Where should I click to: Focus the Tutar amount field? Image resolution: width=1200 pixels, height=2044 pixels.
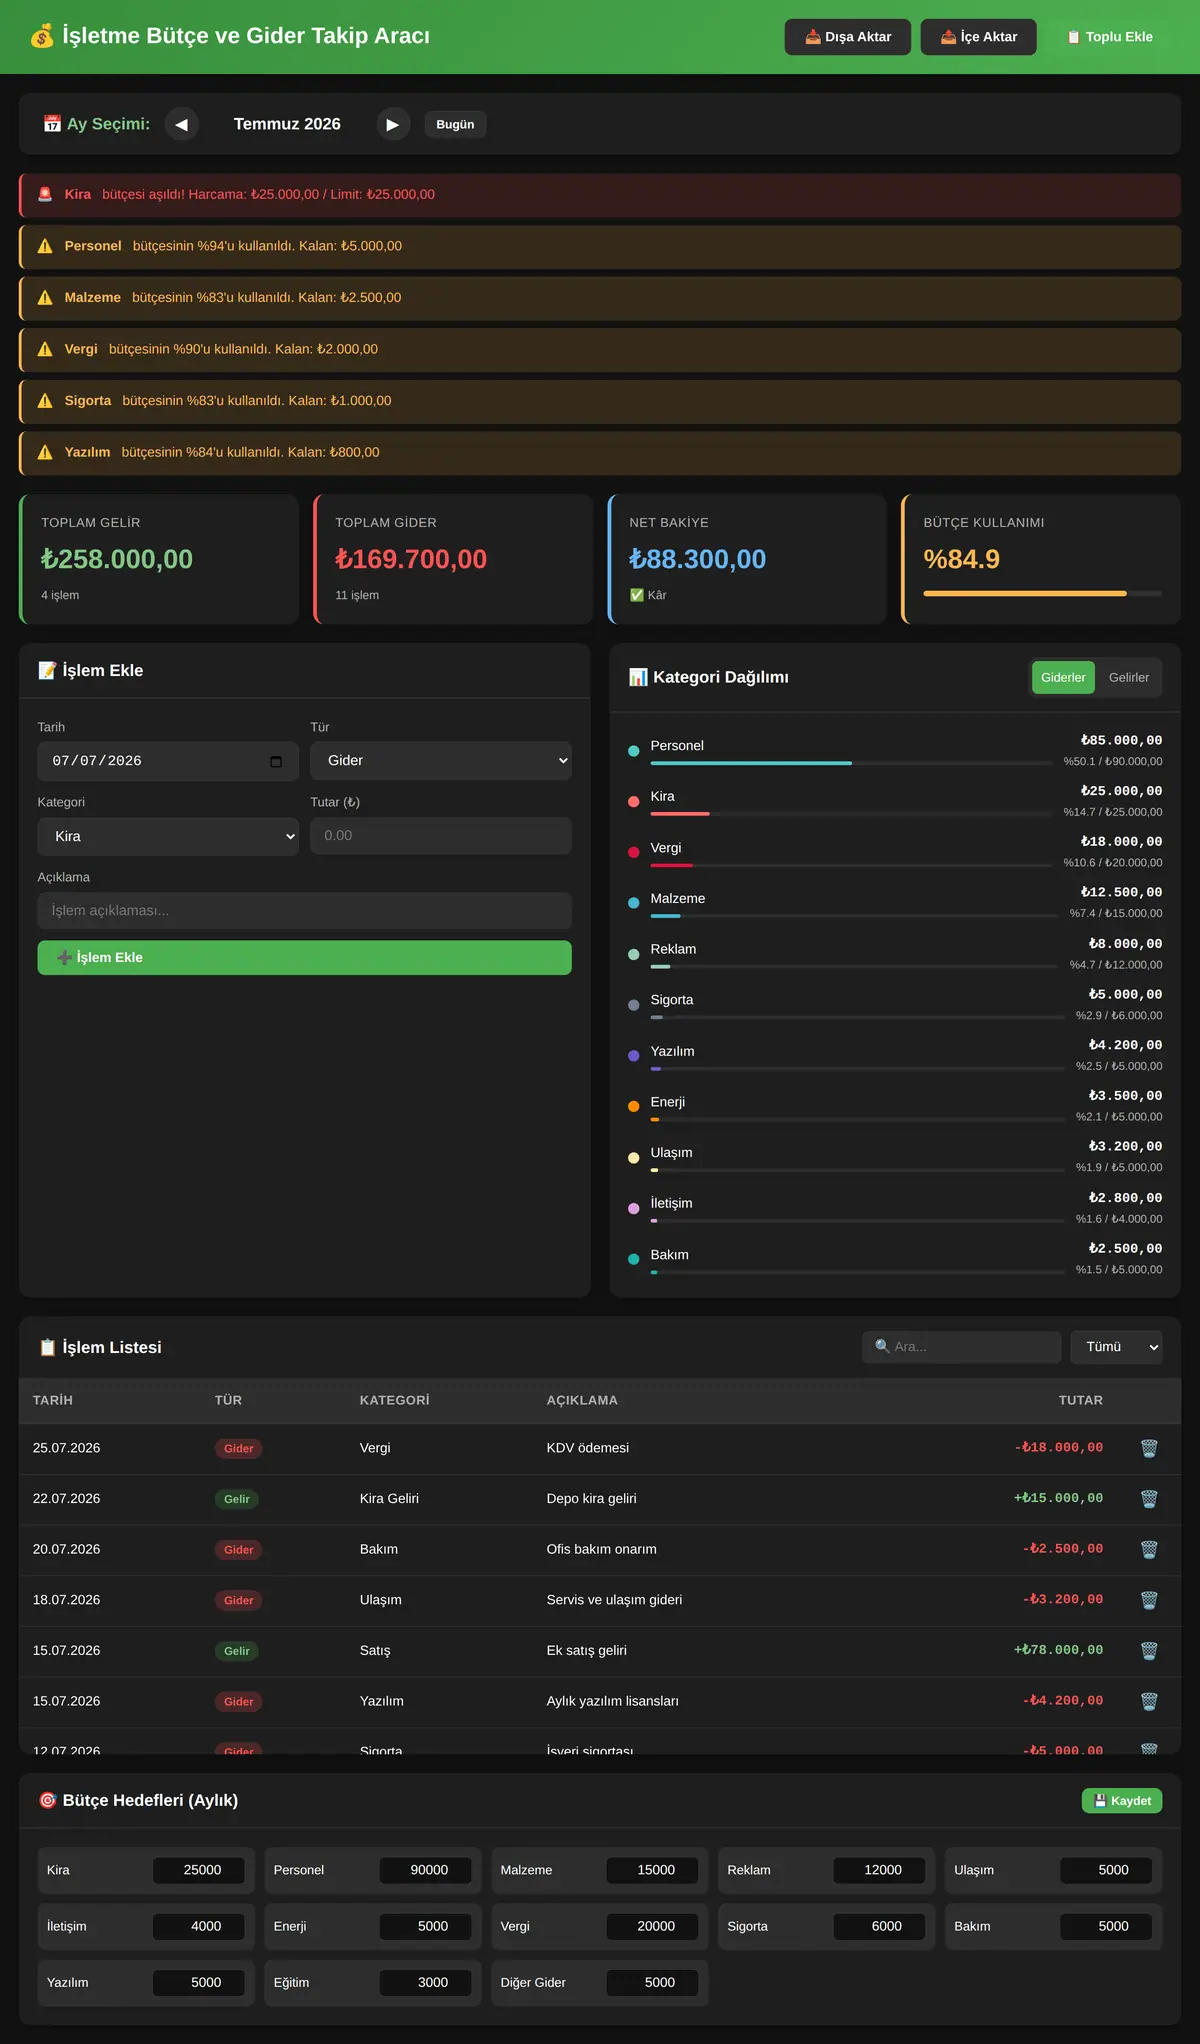(x=441, y=836)
